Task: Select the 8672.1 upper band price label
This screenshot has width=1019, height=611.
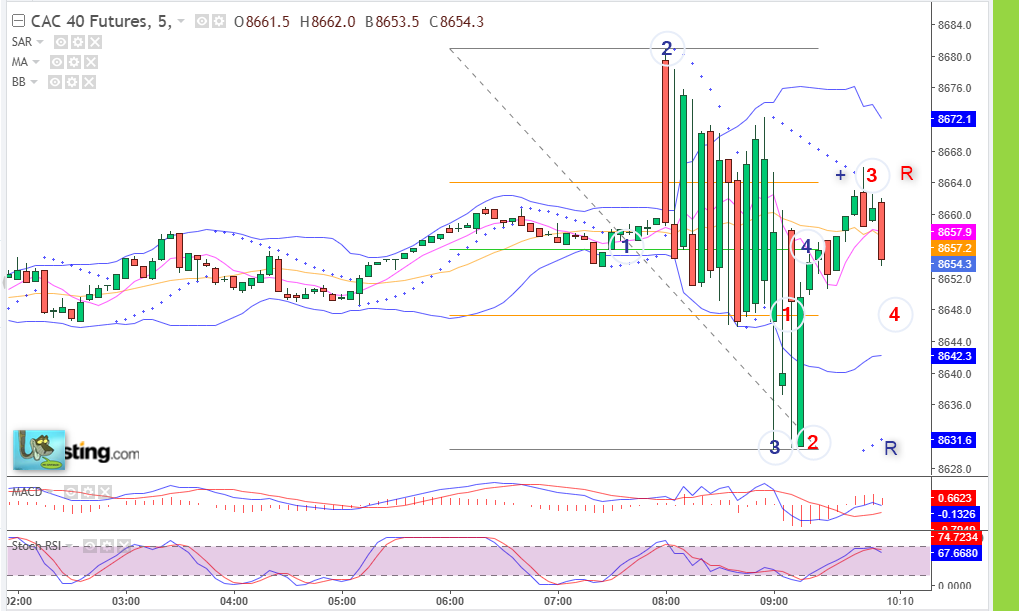Action: point(953,119)
